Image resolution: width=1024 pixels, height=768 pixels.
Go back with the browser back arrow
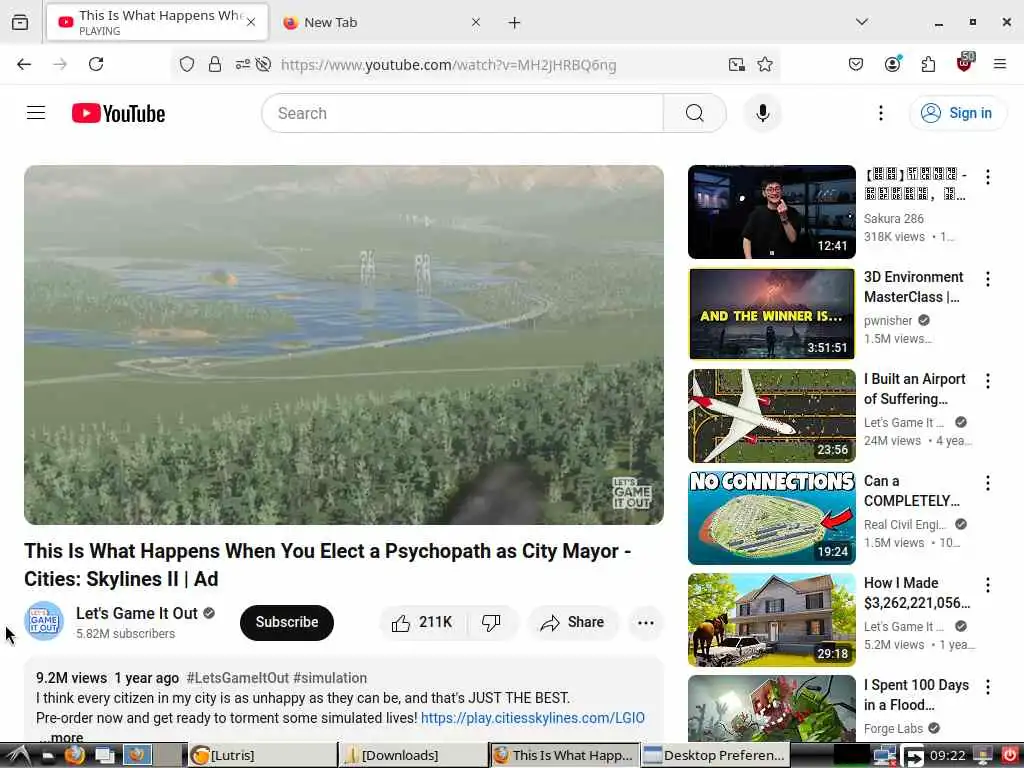(24, 64)
